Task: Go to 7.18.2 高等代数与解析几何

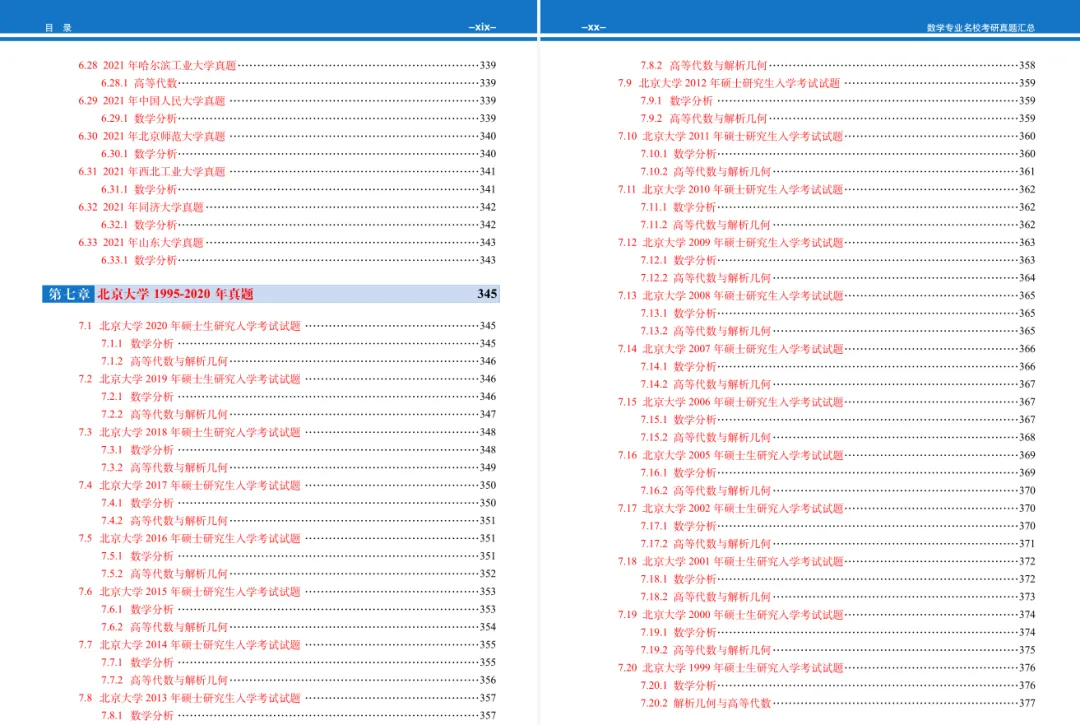Action: click(x=838, y=597)
